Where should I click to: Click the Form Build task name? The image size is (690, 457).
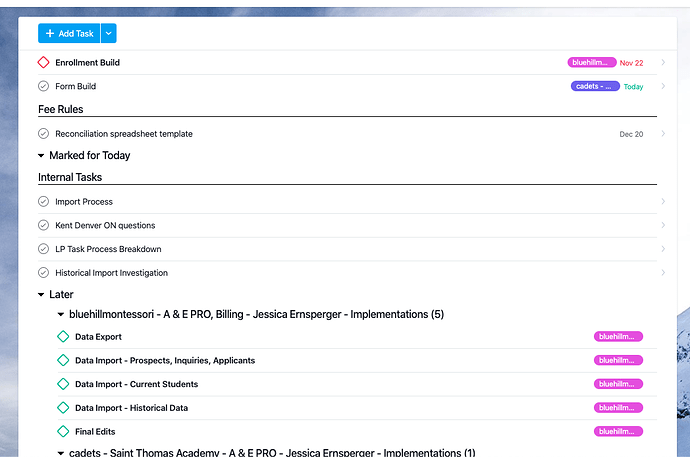point(76,86)
